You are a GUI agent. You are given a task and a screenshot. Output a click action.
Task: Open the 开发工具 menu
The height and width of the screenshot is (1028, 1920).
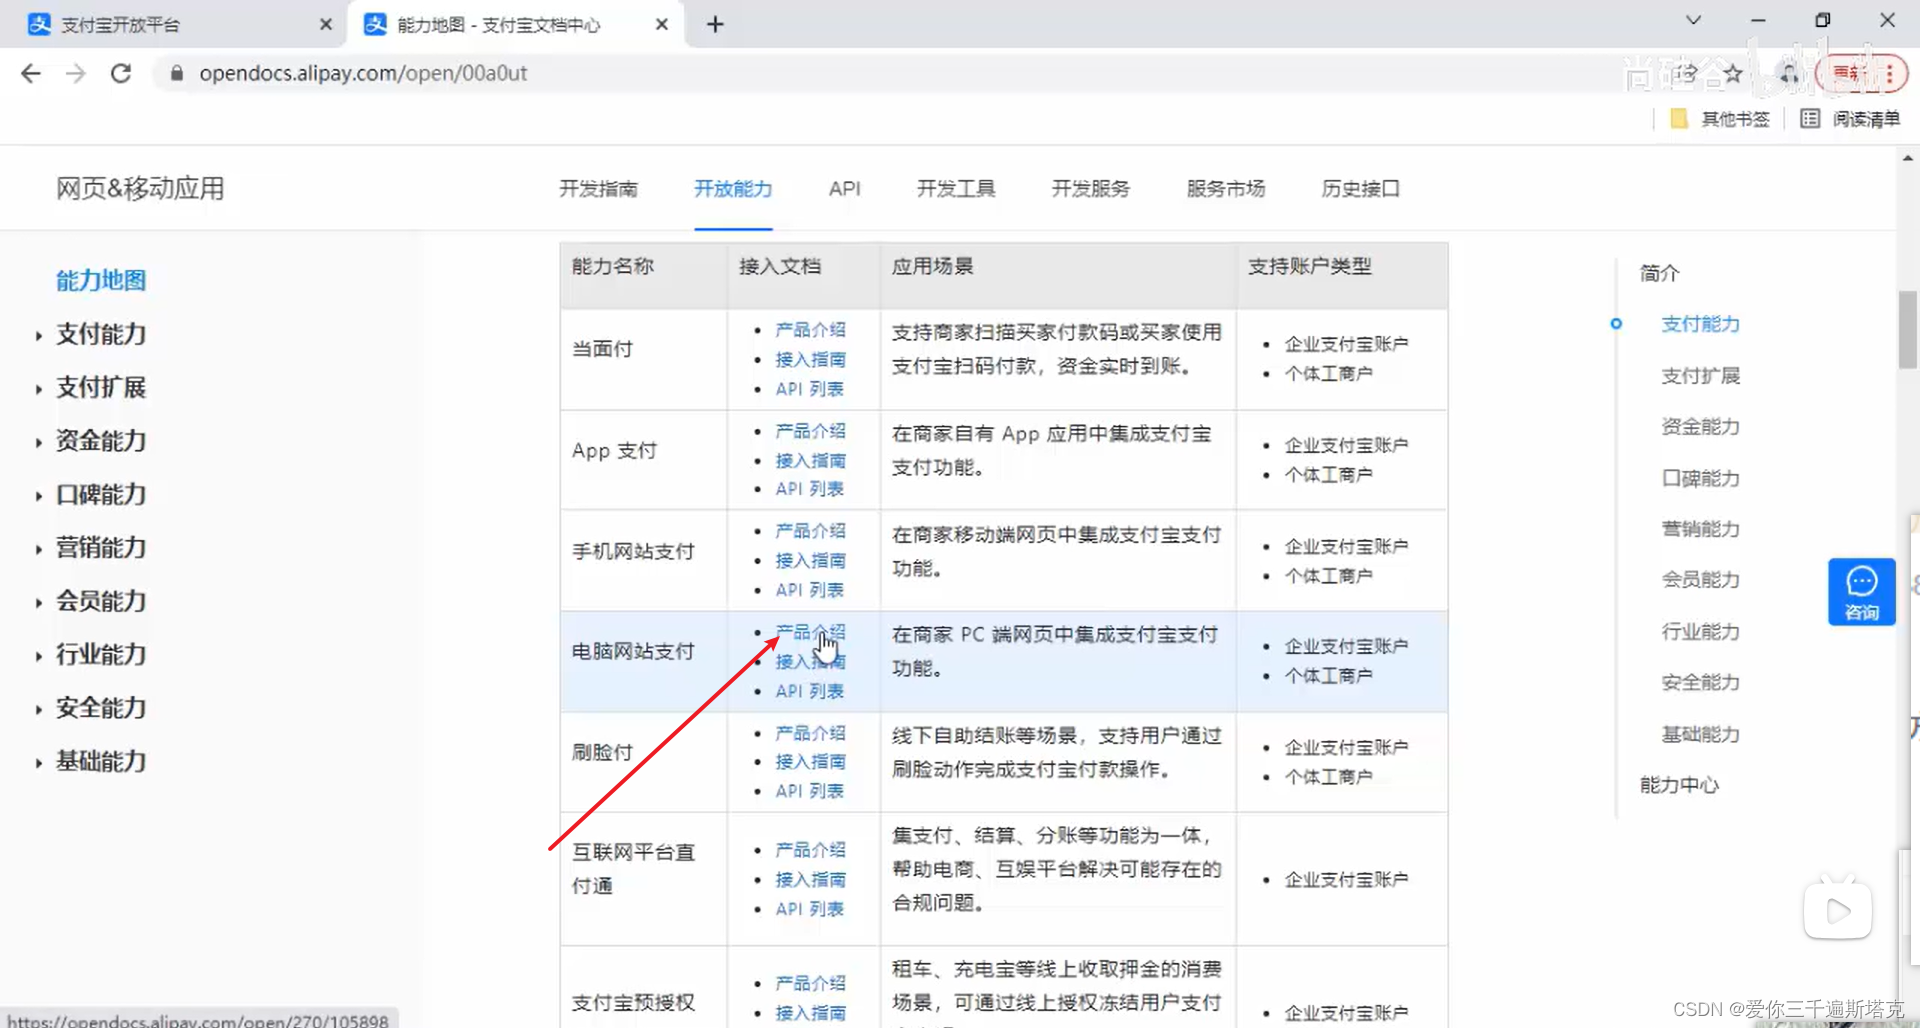point(956,188)
